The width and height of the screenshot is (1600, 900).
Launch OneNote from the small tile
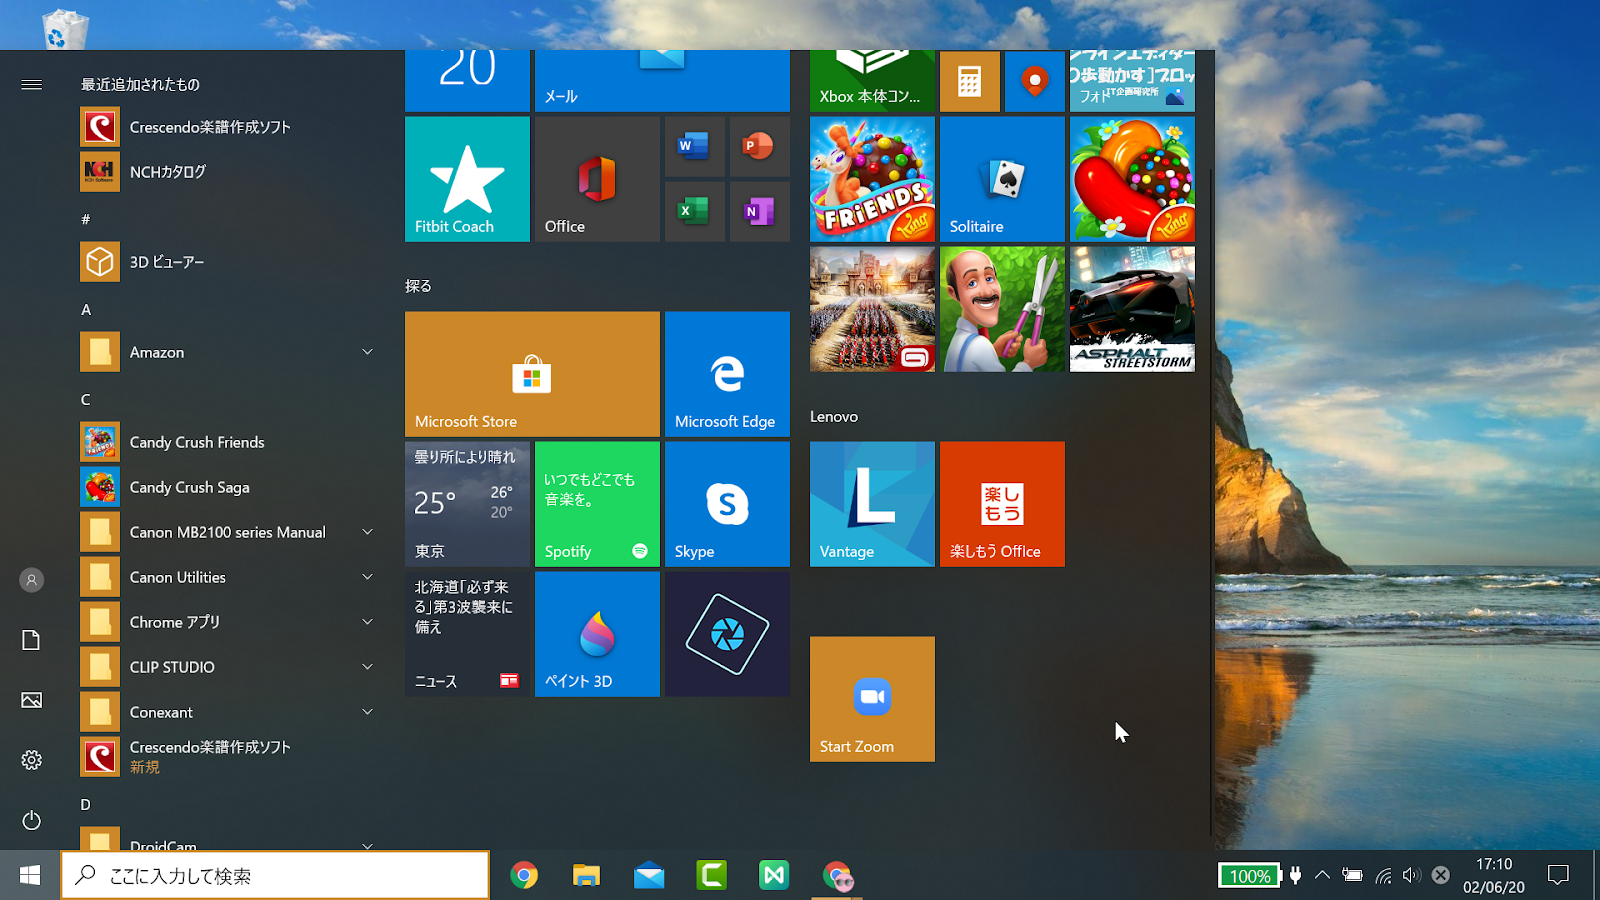(759, 212)
